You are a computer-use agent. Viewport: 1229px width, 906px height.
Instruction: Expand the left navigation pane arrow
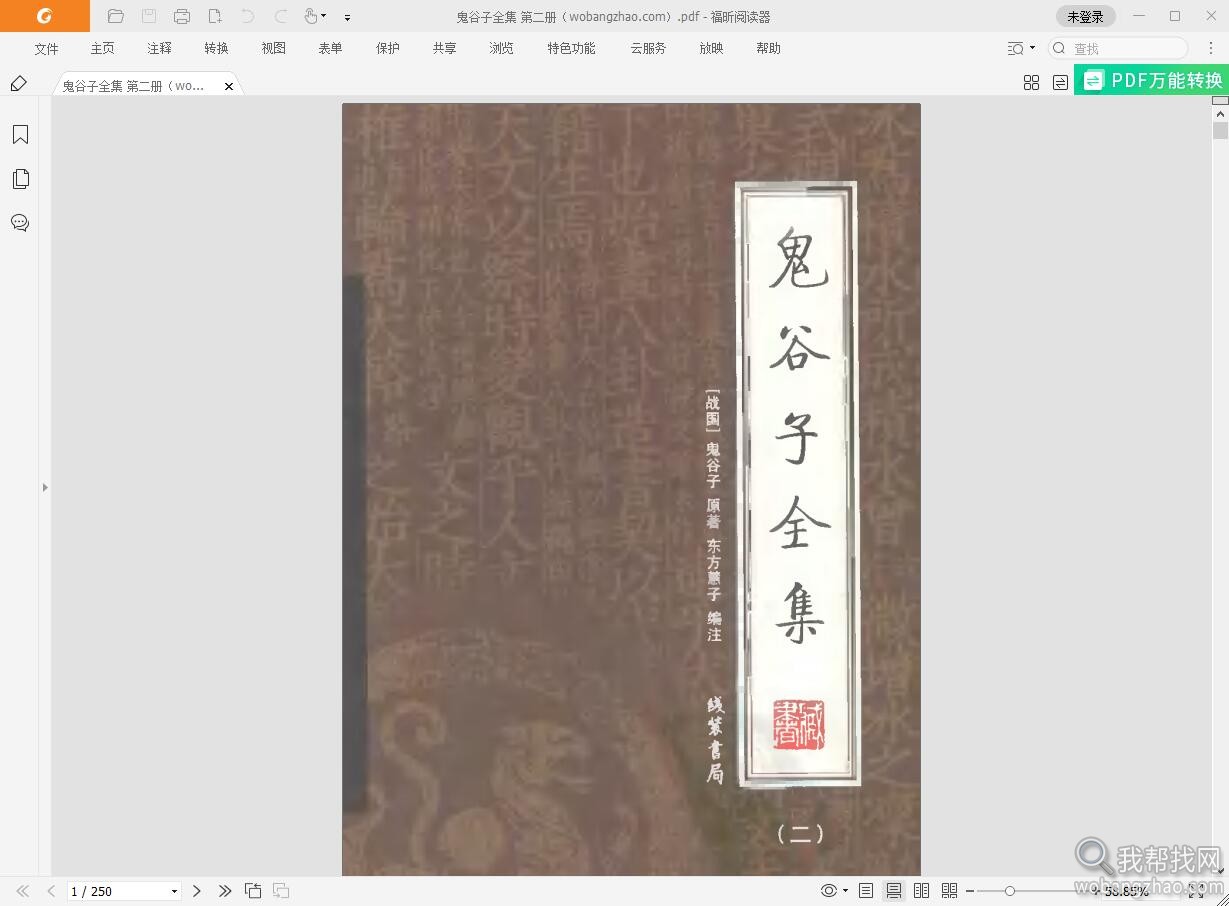click(45, 488)
